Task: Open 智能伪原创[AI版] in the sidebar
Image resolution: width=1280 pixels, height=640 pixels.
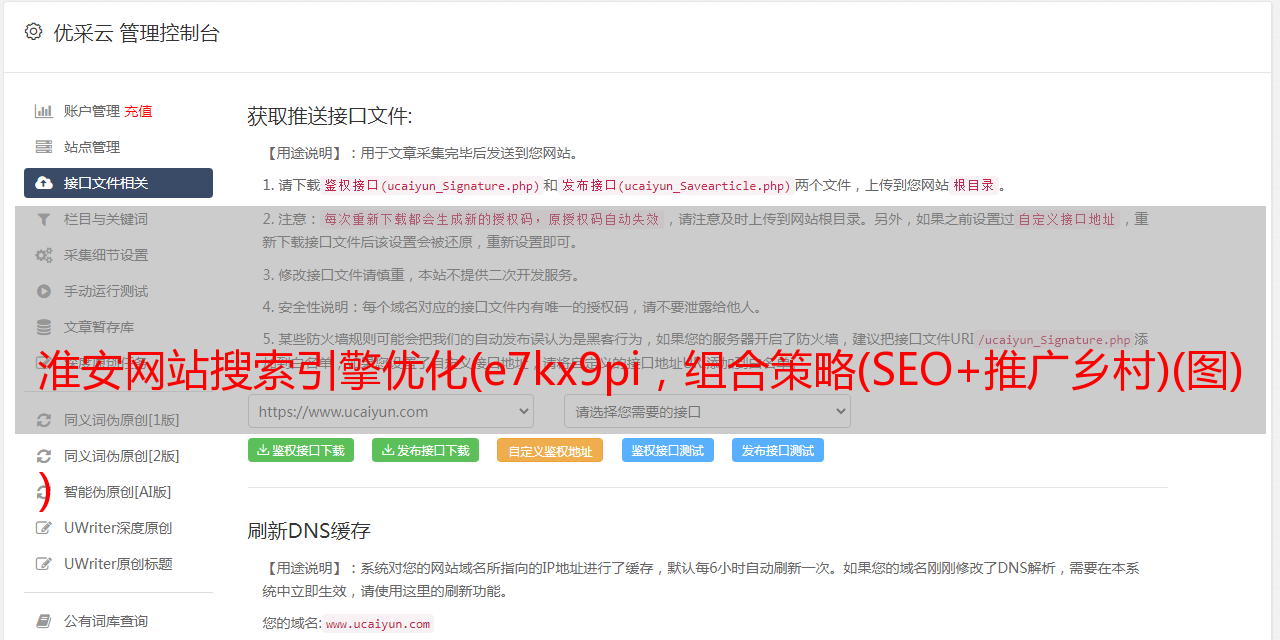Action: click(118, 492)
